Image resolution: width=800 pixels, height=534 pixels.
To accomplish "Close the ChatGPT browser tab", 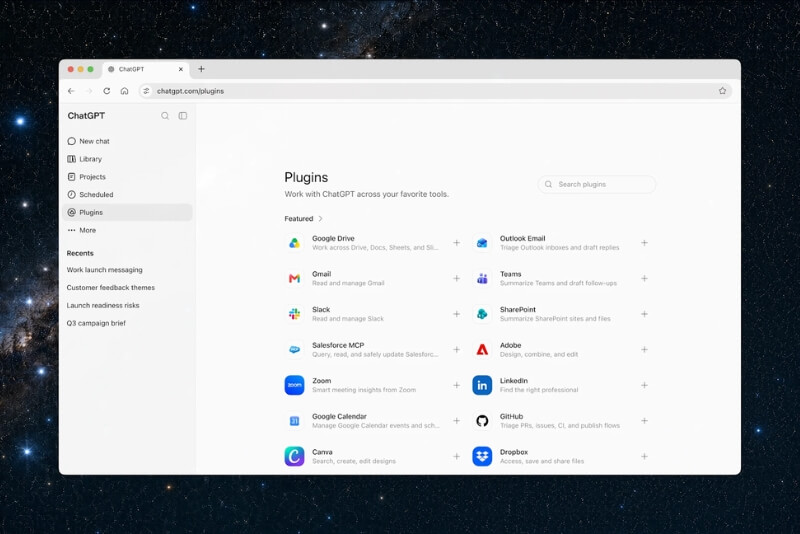I will (x=181, y=69).
